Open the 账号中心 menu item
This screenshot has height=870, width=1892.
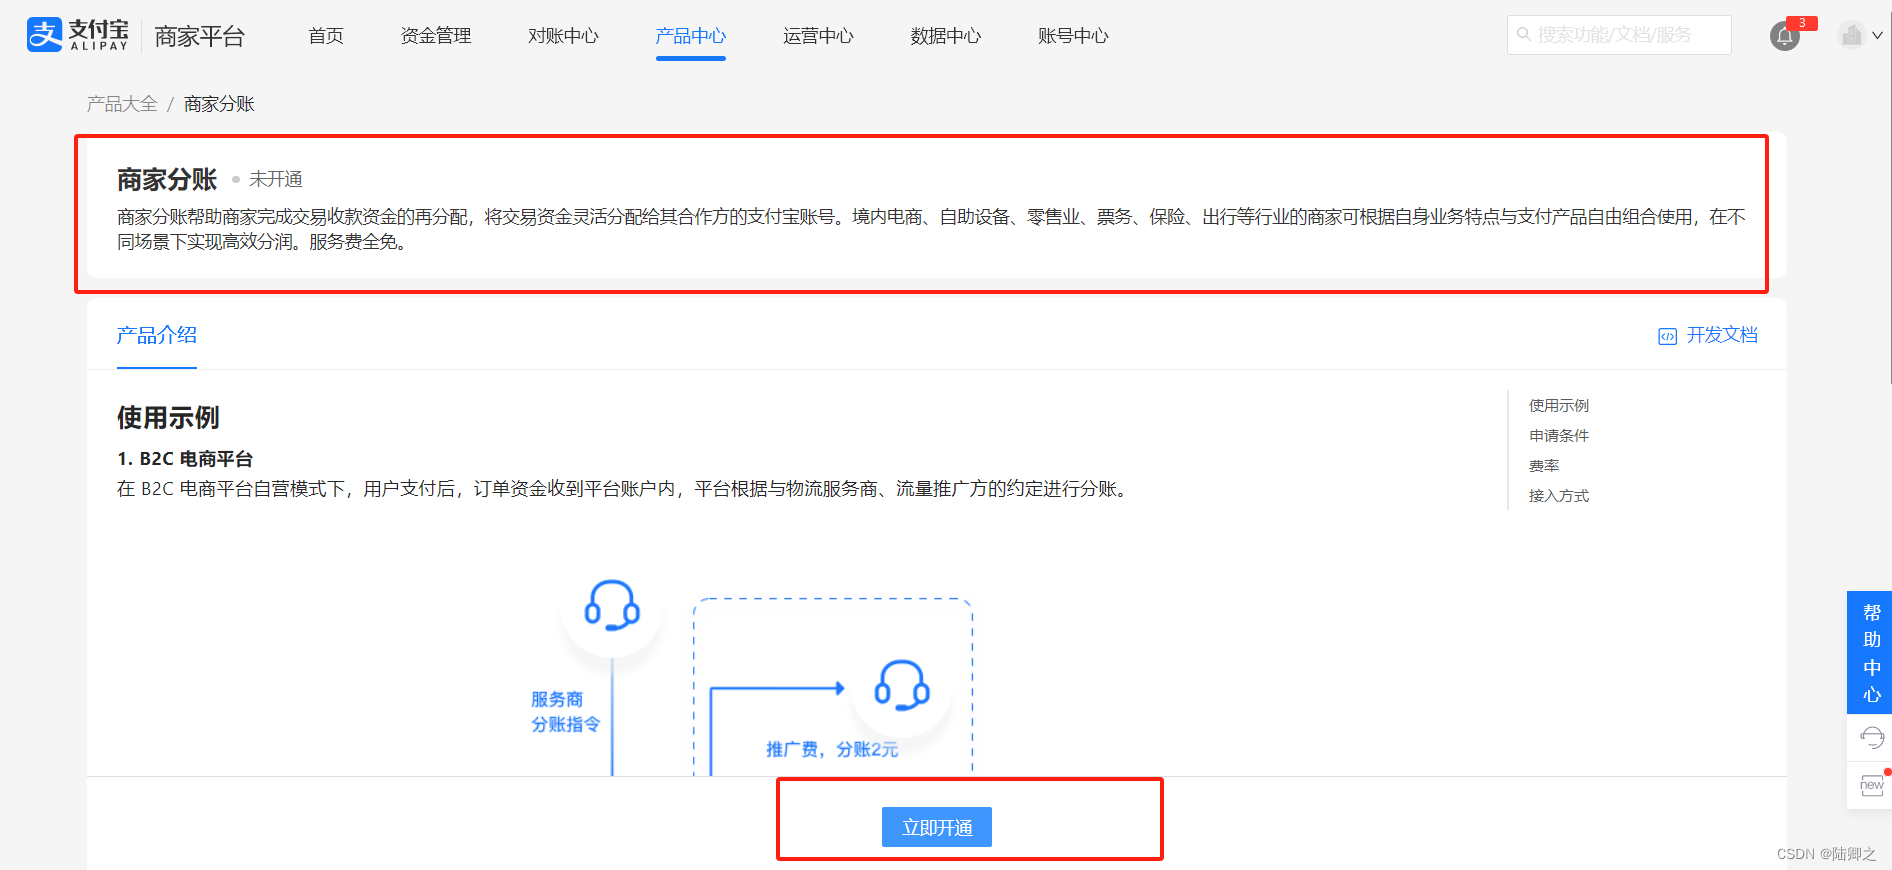pos(1073,36)
